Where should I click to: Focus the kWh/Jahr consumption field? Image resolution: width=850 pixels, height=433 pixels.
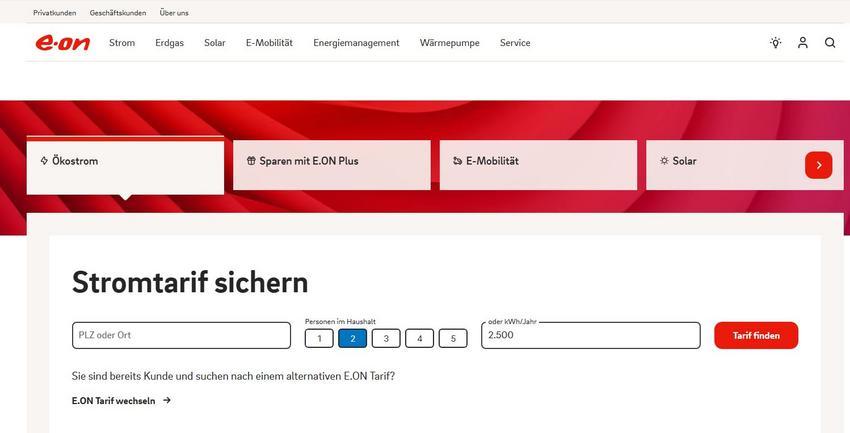click(591, 335)
